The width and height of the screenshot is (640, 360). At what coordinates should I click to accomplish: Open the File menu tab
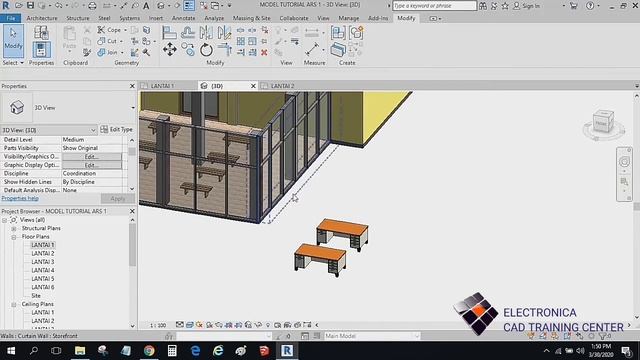pos(11,18)
